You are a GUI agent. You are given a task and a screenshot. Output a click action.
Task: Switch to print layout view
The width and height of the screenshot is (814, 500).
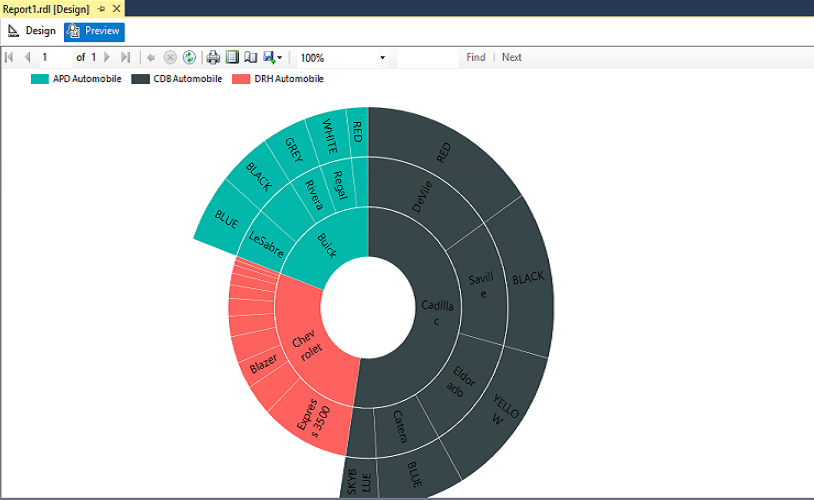(x=233, y=57)
